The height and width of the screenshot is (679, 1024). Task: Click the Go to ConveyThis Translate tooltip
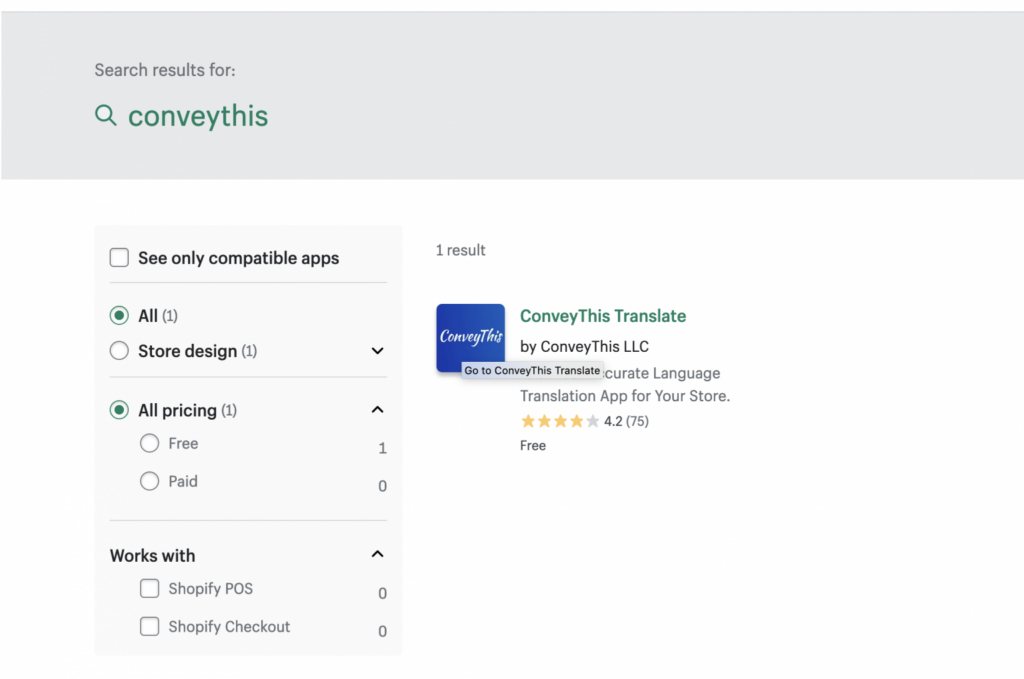tap(532, 370)
